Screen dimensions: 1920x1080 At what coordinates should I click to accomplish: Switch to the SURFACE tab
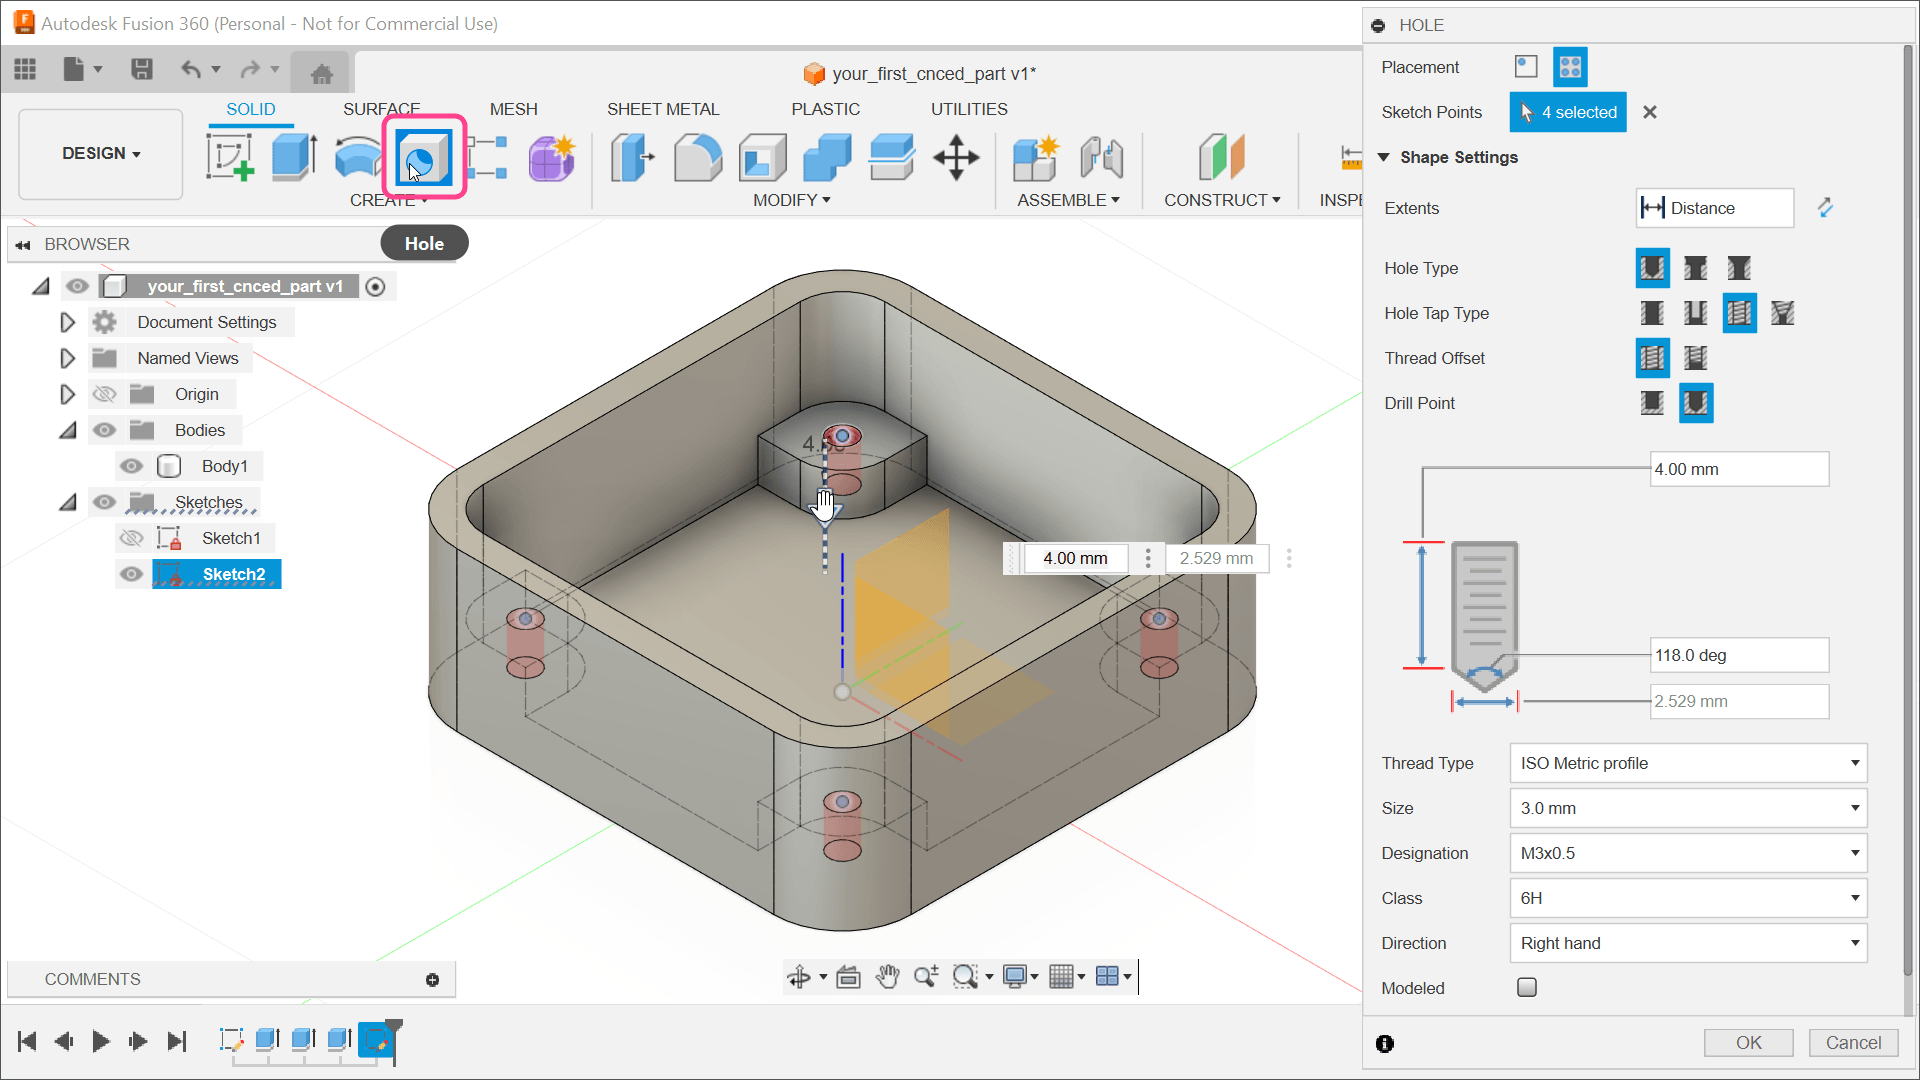381,108
